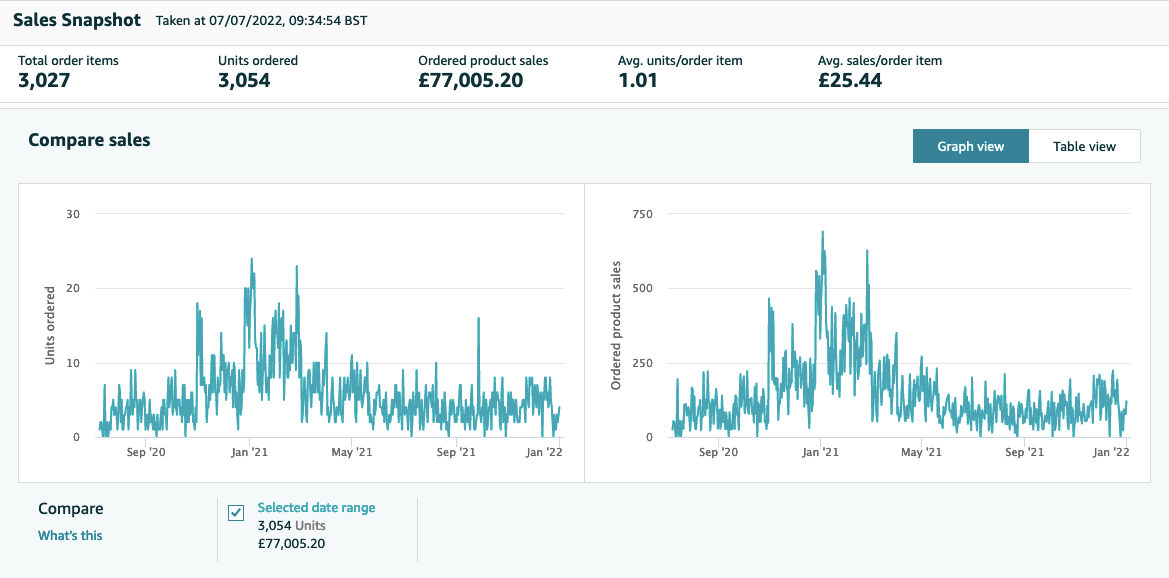Click the Avg. sales/order item value £25.44
This screenshot has width=1169, height=578.
pyautogui.click(x=850, y=81)
